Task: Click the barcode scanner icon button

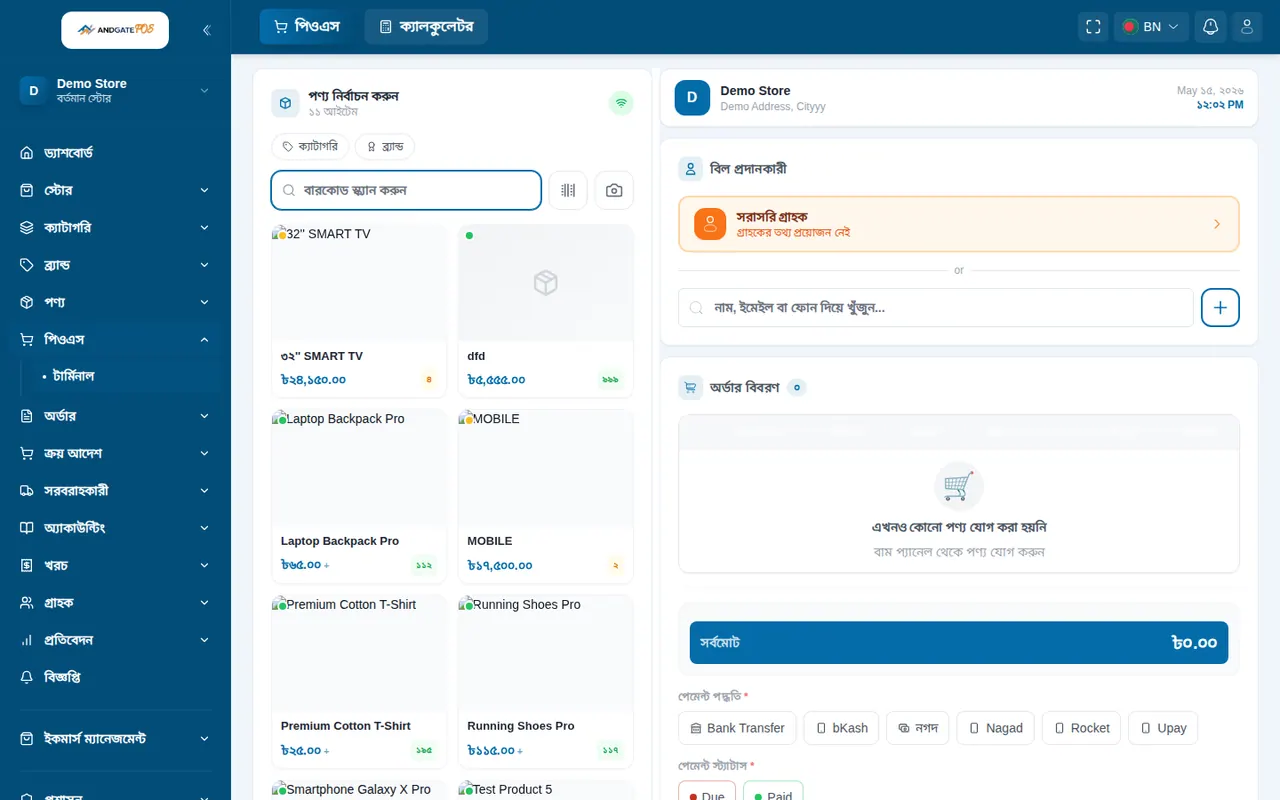Action: 568,190
